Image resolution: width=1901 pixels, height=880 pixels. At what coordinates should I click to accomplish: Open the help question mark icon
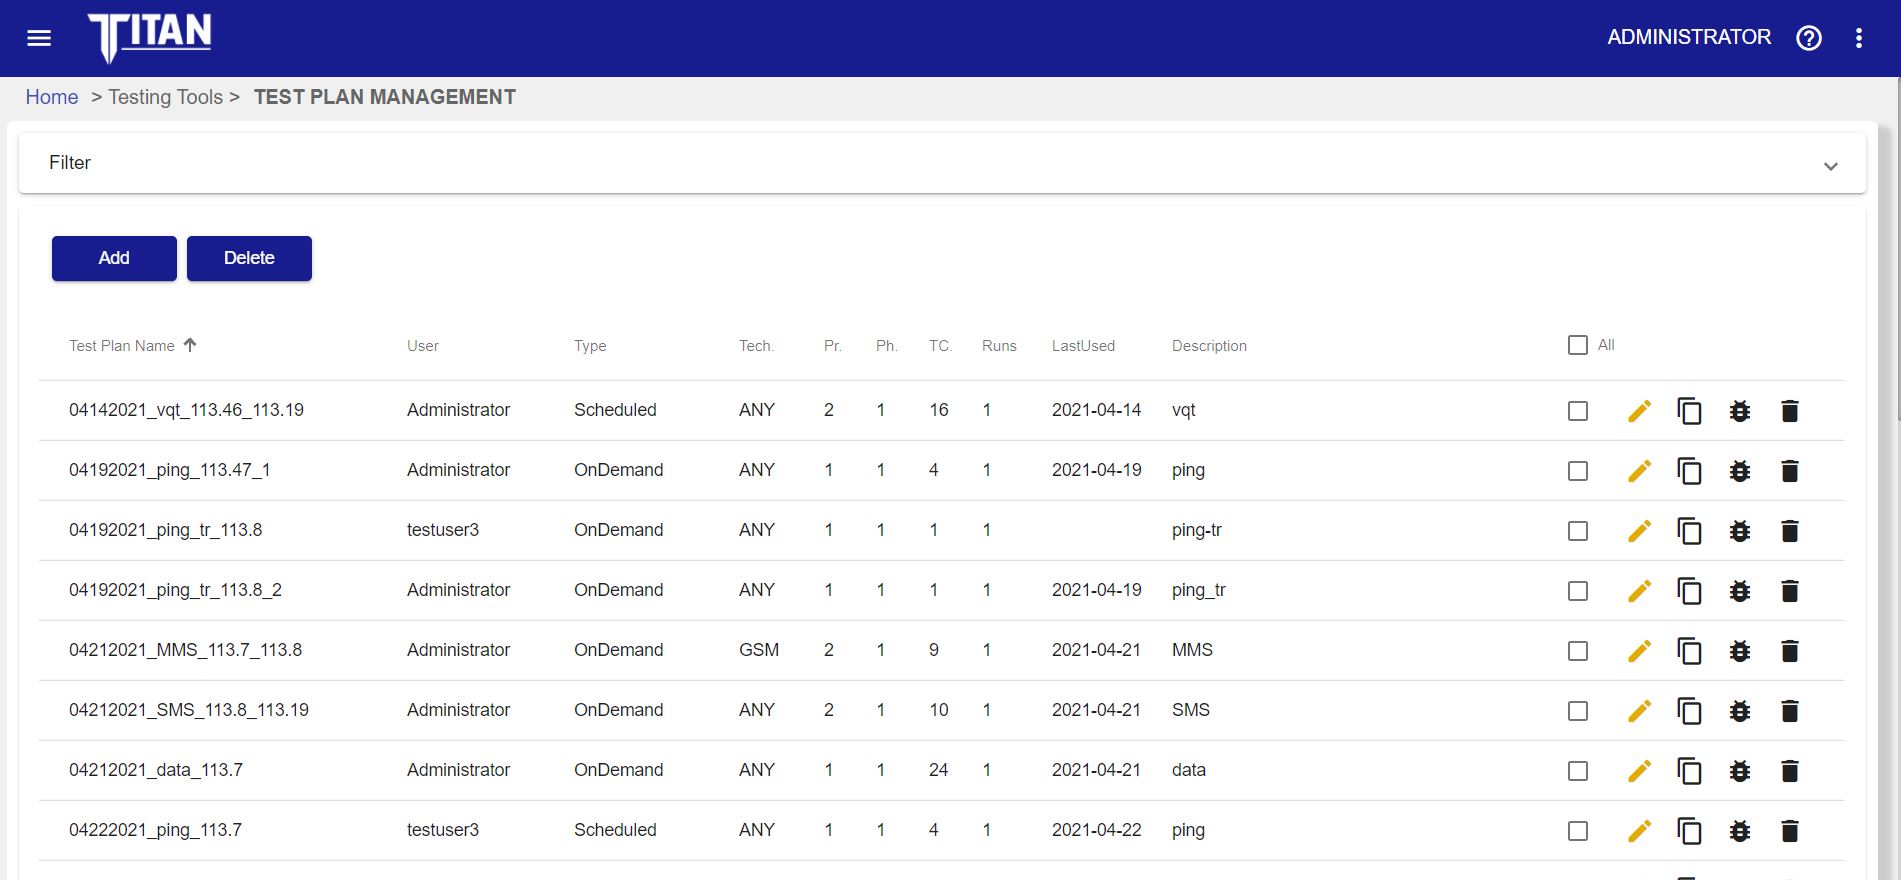(x=1809, y=38)
